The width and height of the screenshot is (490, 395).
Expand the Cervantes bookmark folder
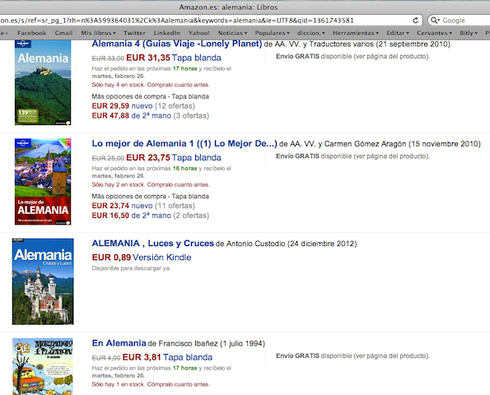(x=434, y=33)
